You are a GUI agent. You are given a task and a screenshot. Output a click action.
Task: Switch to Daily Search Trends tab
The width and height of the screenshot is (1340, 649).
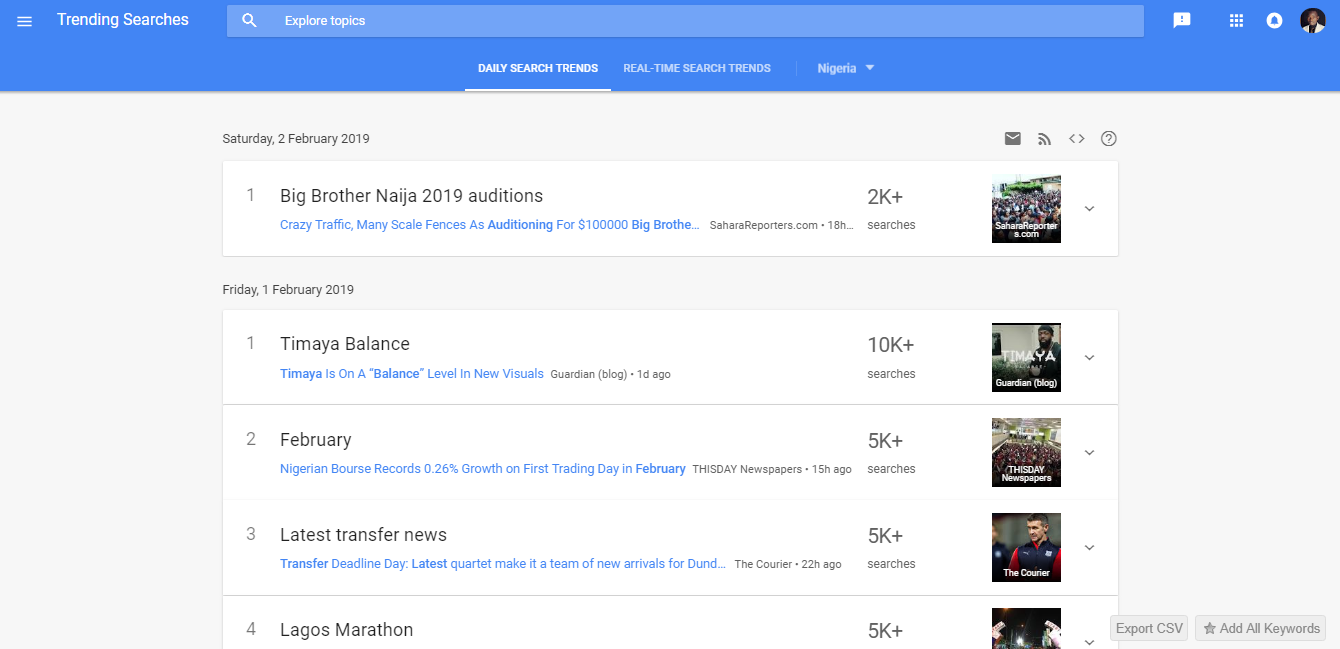pyautogui.click(x=538, y=68)
